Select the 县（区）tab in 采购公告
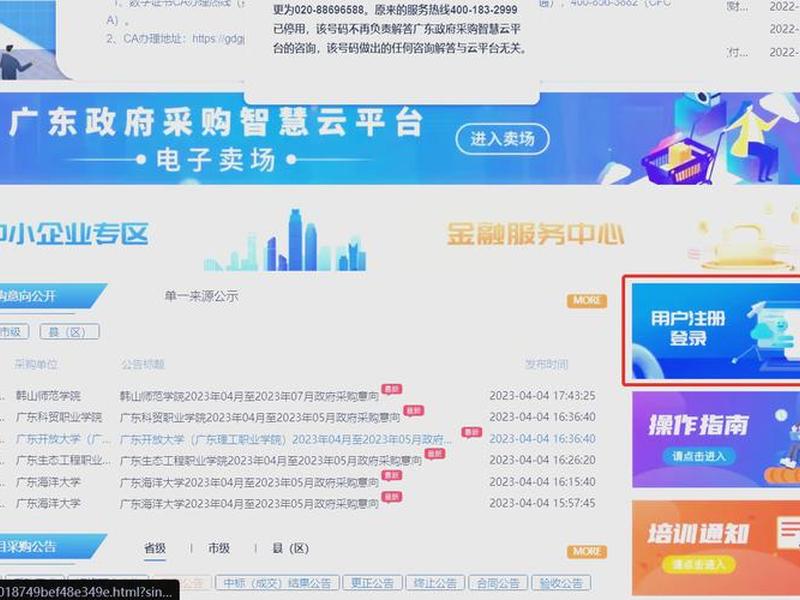The image size is (800, 600). (x=290, y=548)
